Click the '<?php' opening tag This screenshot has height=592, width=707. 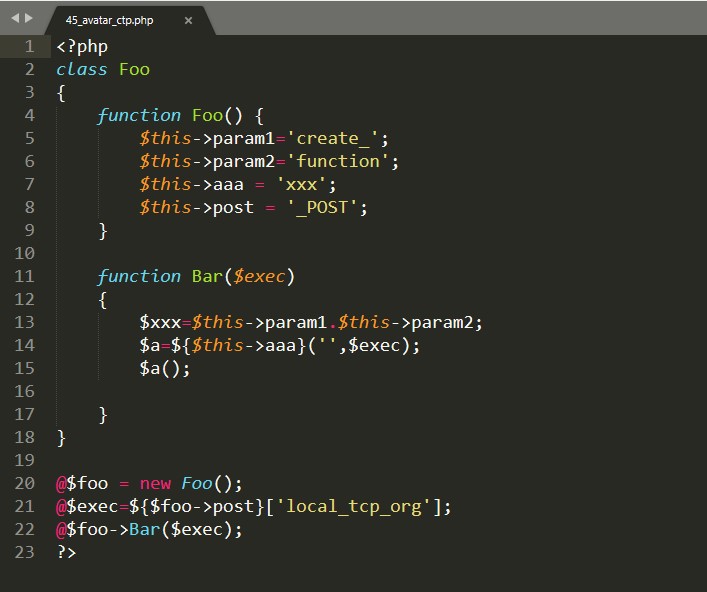coord(82,47)
